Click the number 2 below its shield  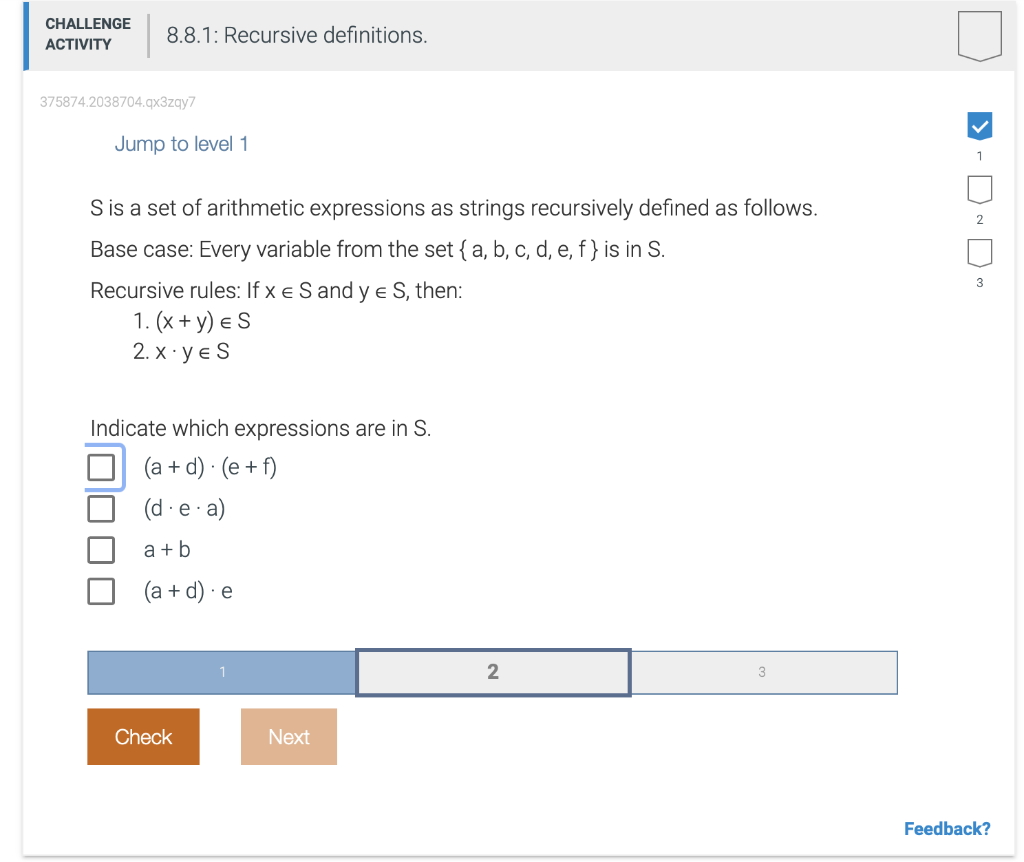[979, 221]
